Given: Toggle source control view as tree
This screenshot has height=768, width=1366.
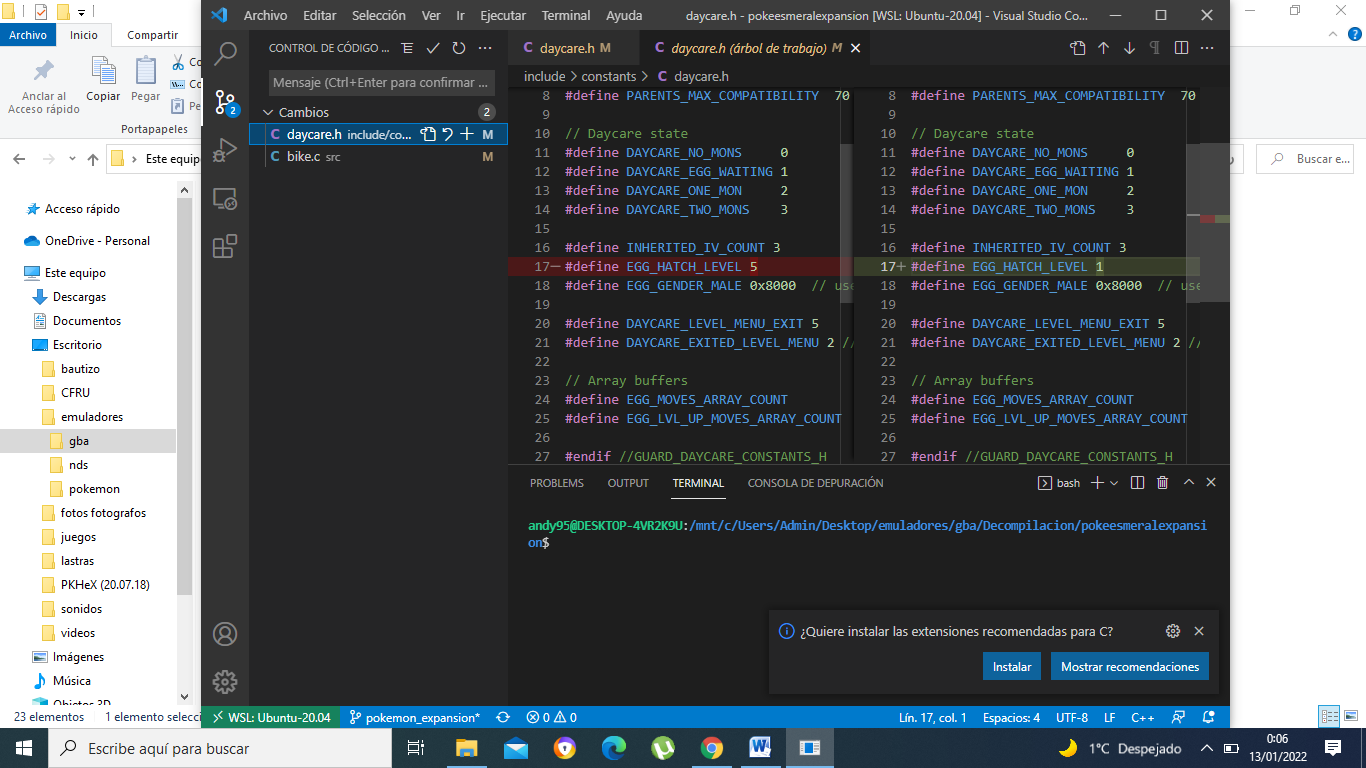Looking at the screenshot, I should point(407,48).
